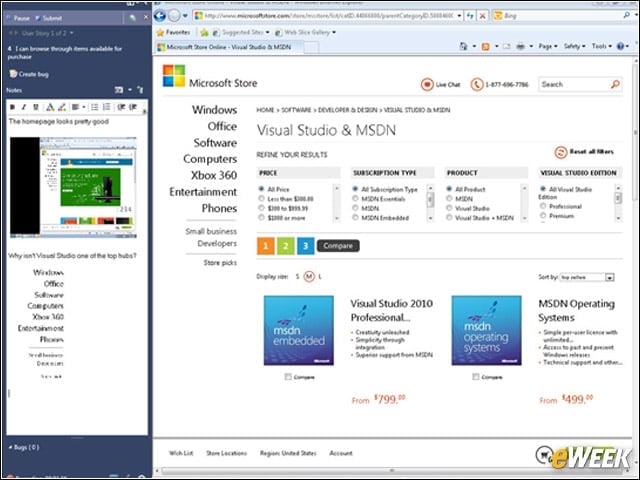The image size is (640, 480).
Task: Click the Favorites star icon
Action: coord(160,32)
